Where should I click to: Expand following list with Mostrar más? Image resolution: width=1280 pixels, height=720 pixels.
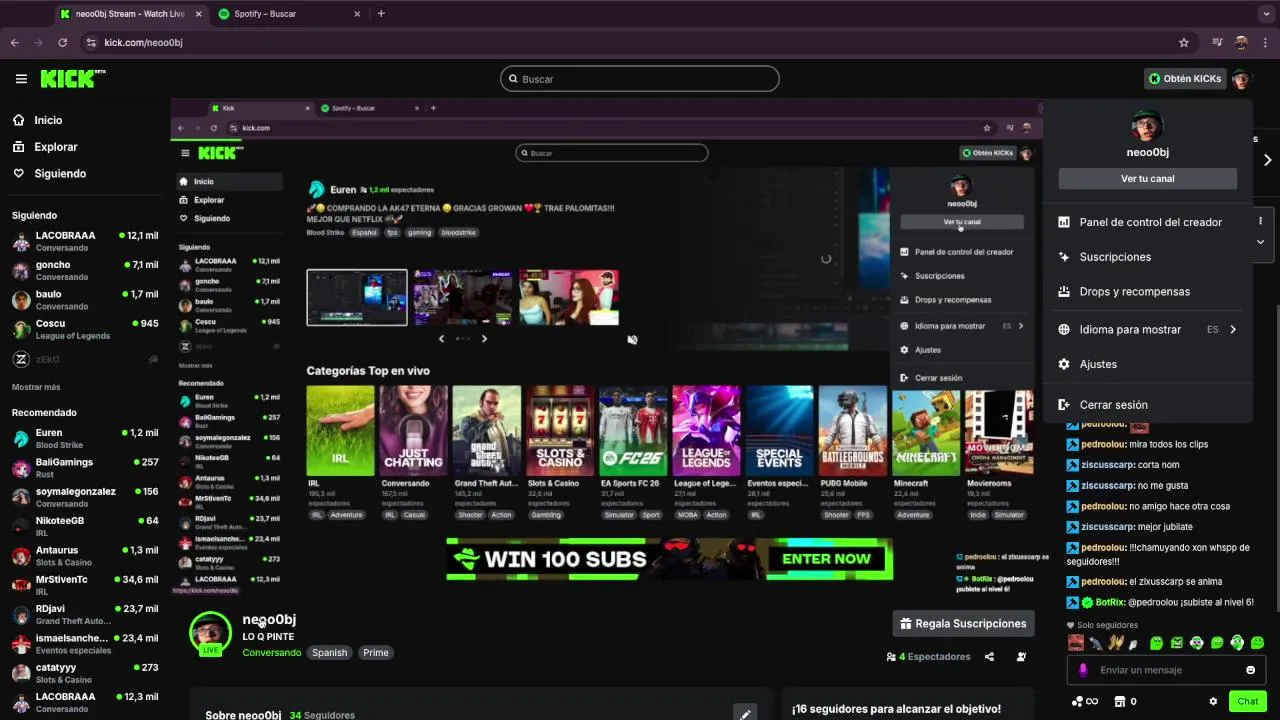pyautogui.click(x=36, y=387)
